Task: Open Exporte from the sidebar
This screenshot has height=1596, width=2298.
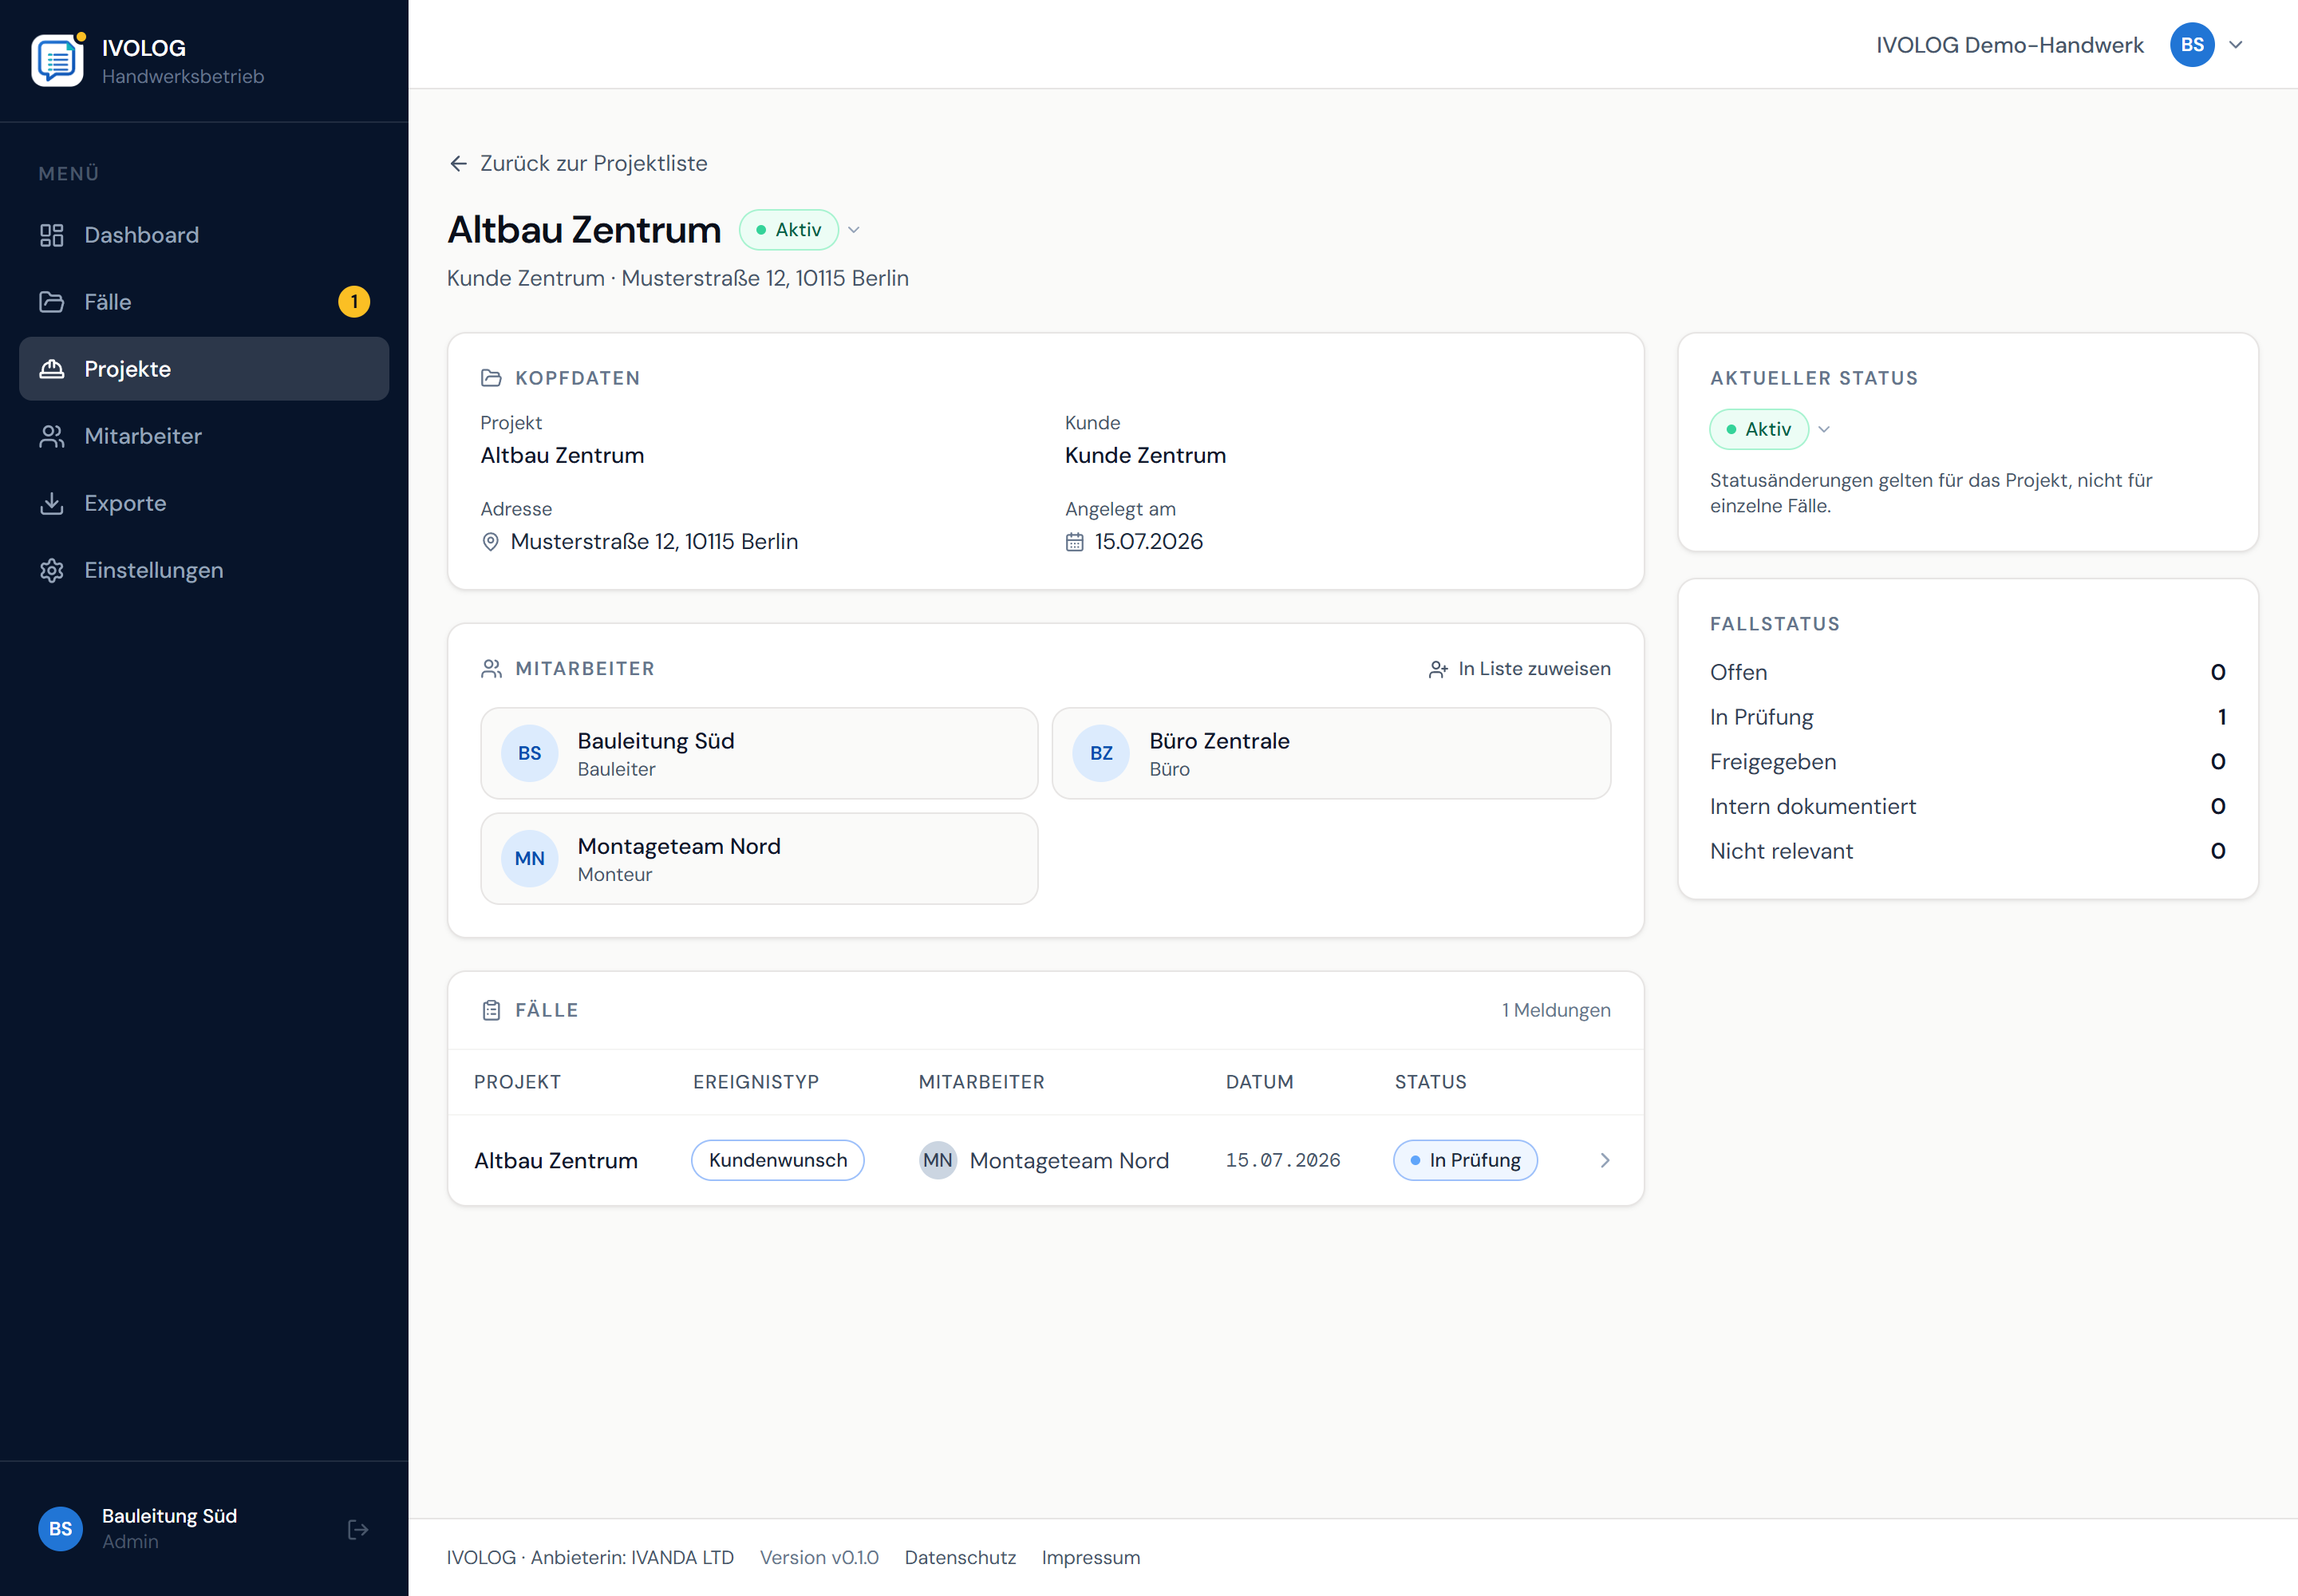Action: pos(204,503)
